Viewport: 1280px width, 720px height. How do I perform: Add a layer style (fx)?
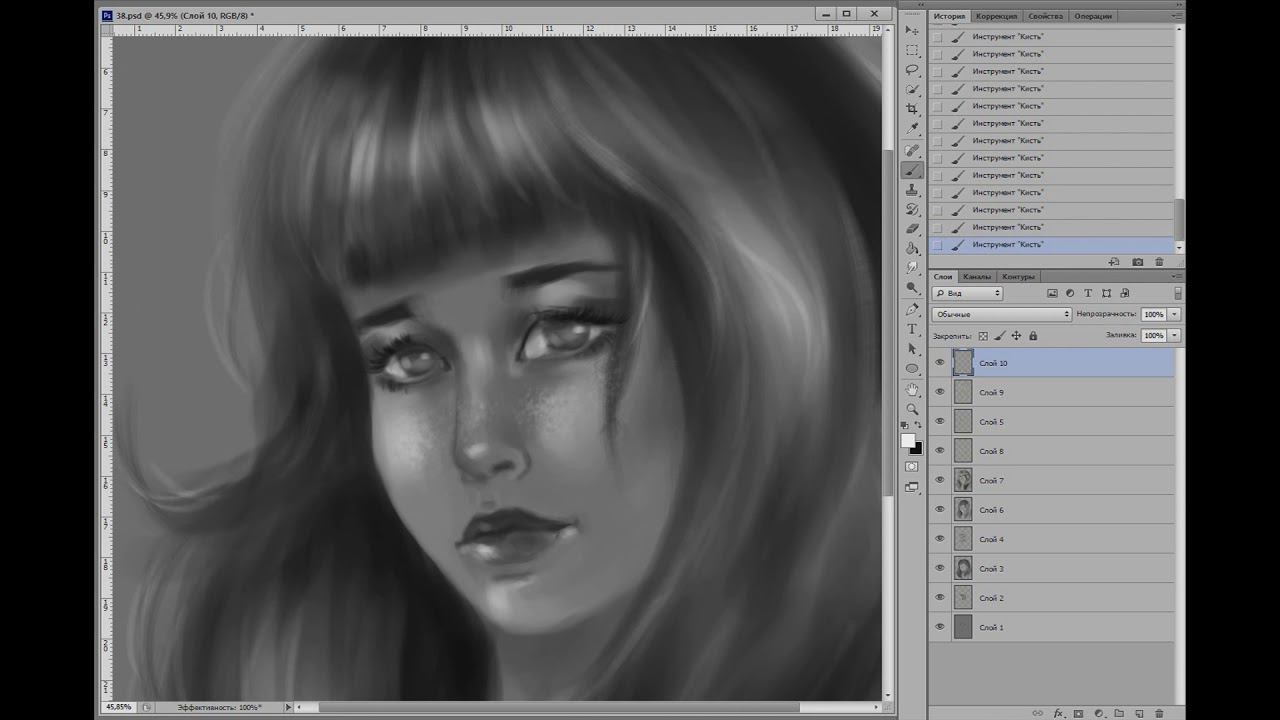(1058, 713)
